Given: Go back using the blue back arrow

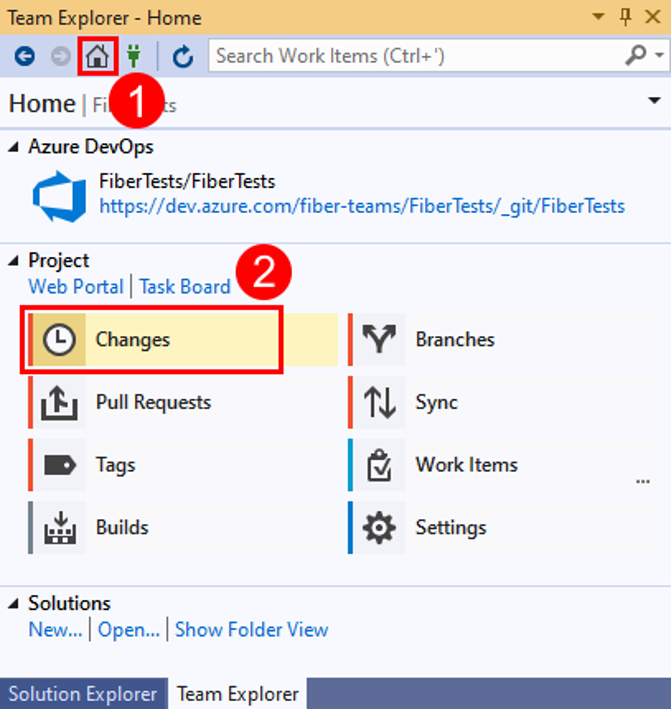Looking at the screenshot, I should click(24, 57).
